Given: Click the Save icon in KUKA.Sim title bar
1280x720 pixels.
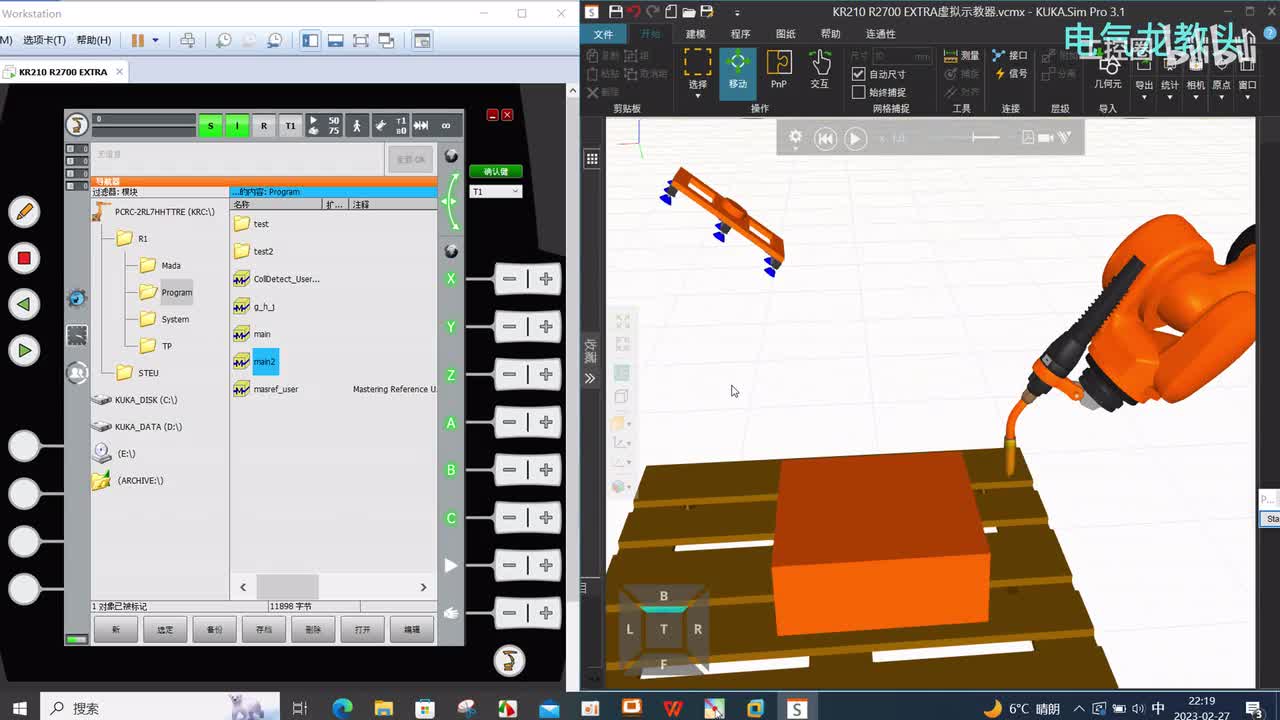Looking at the screenshot, I should tap(616, 12).
